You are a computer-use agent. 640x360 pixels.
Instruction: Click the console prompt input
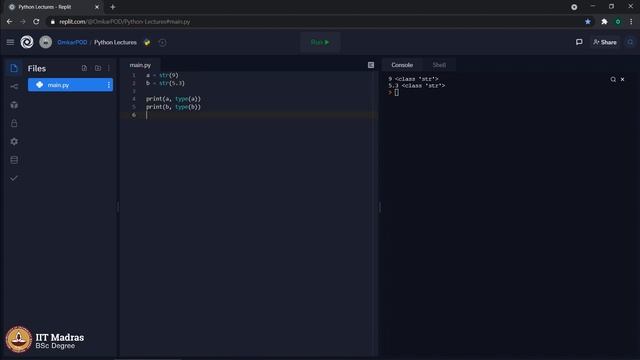coord(396,93)
